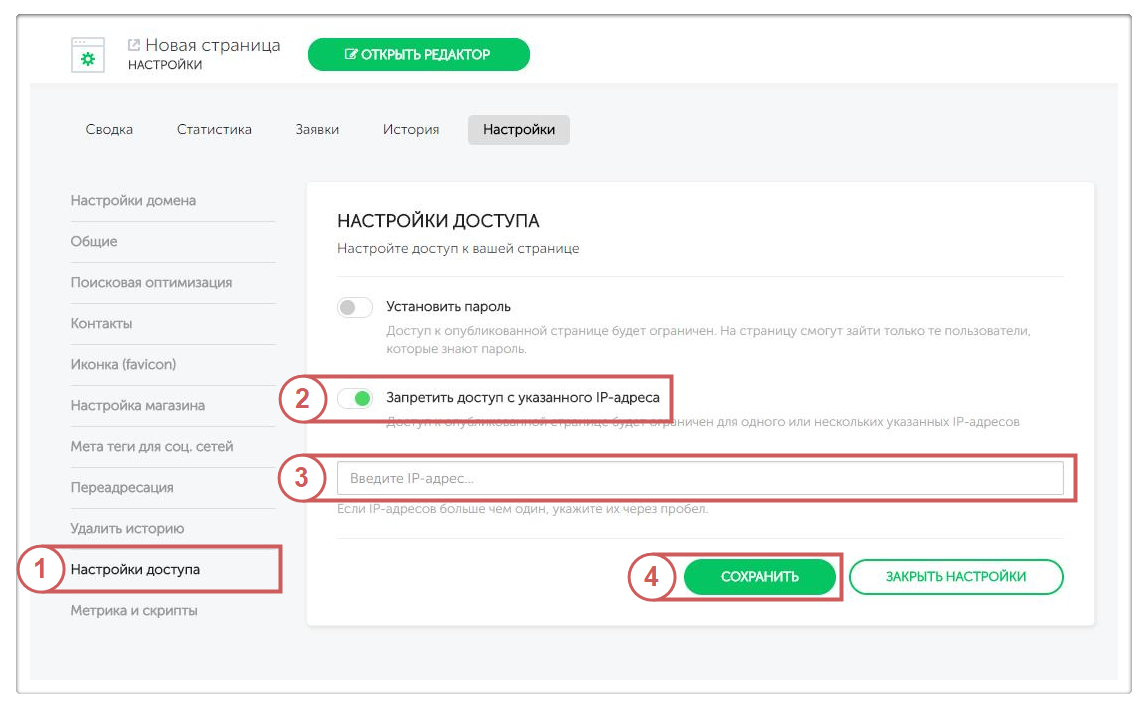1148x707 pixels.
Task: Select Общие in the settings sidebar
Action: 94,241
